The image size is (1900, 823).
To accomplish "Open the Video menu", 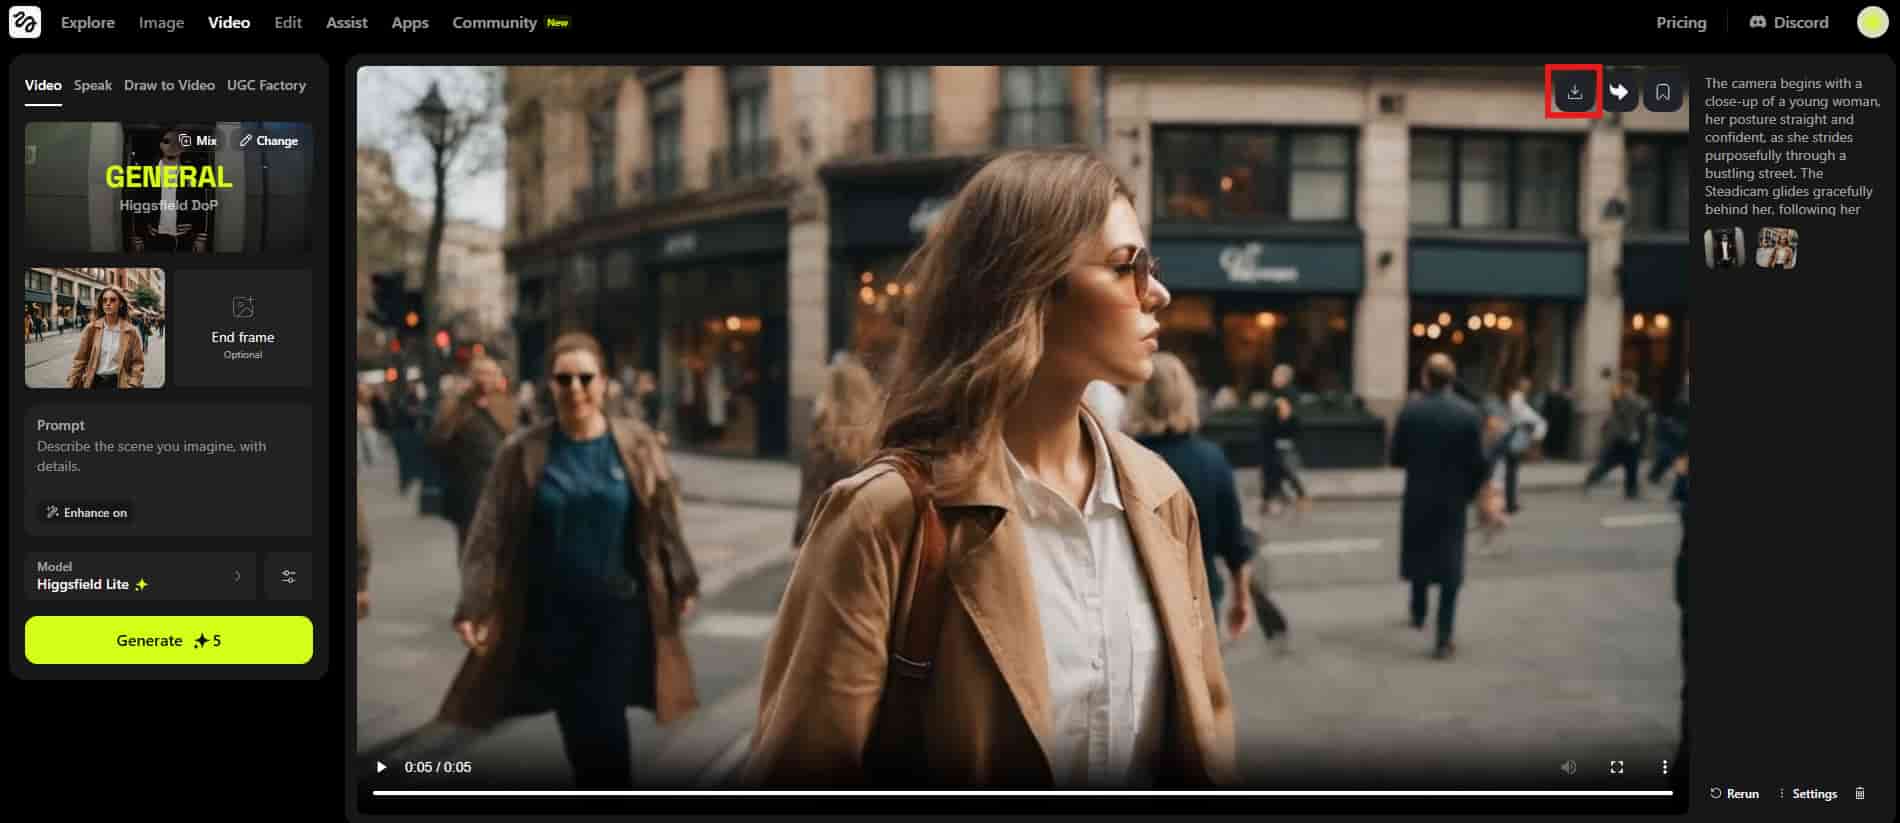I will [x=229, y=22].
